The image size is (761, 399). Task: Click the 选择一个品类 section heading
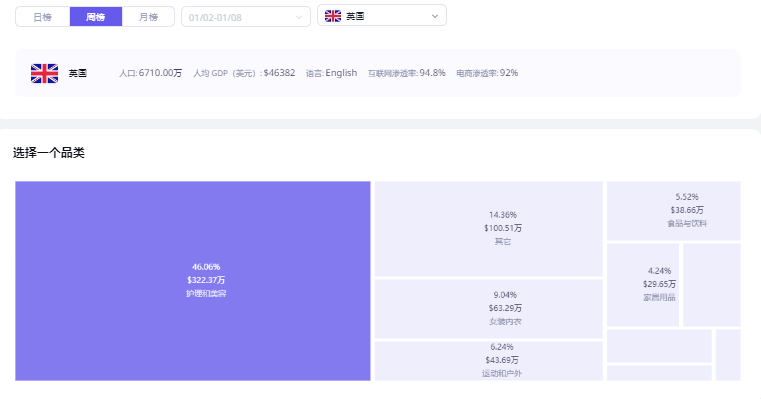point(49,153)
